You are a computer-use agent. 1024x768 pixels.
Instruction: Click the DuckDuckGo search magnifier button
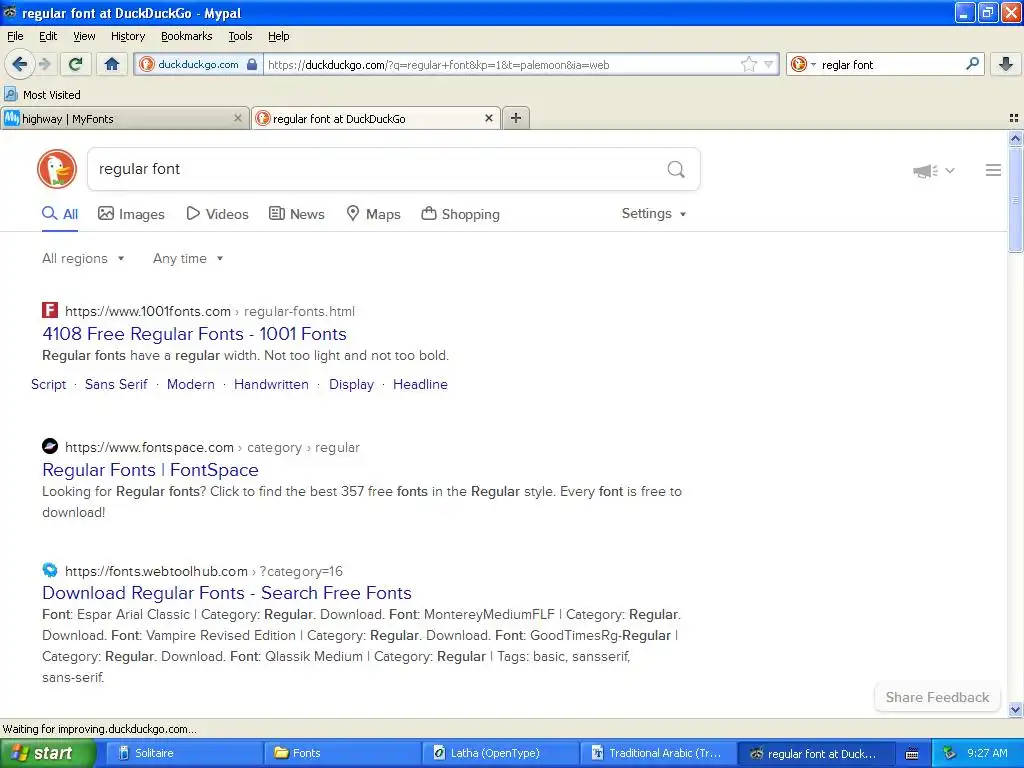pos(676,169)
